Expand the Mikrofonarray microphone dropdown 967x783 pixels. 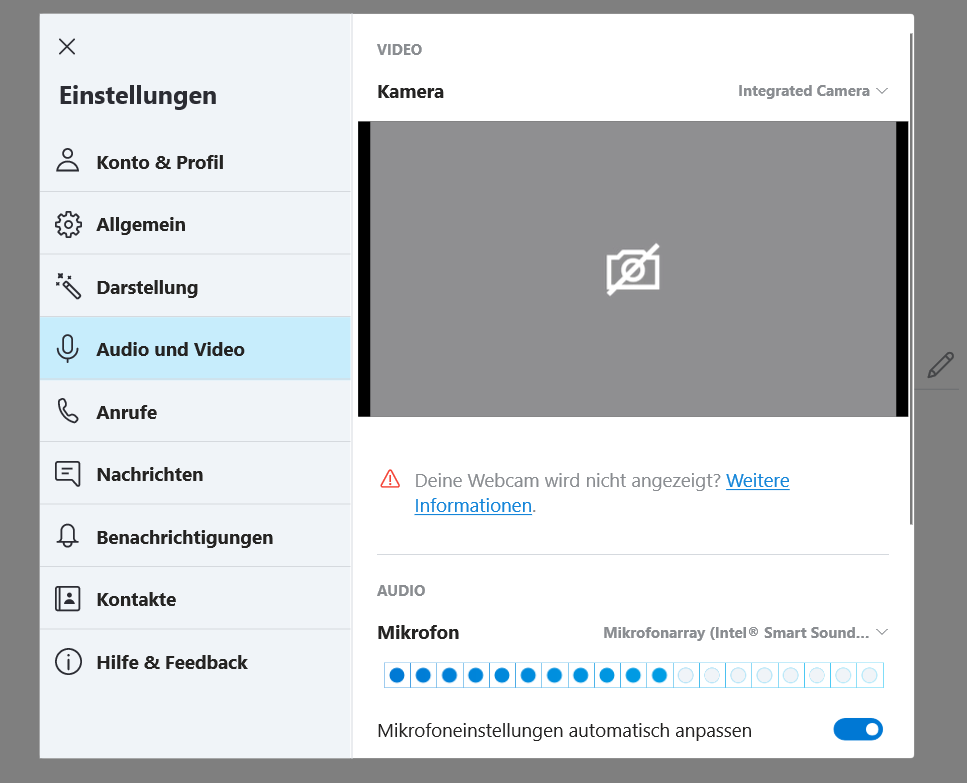[746, 633]
